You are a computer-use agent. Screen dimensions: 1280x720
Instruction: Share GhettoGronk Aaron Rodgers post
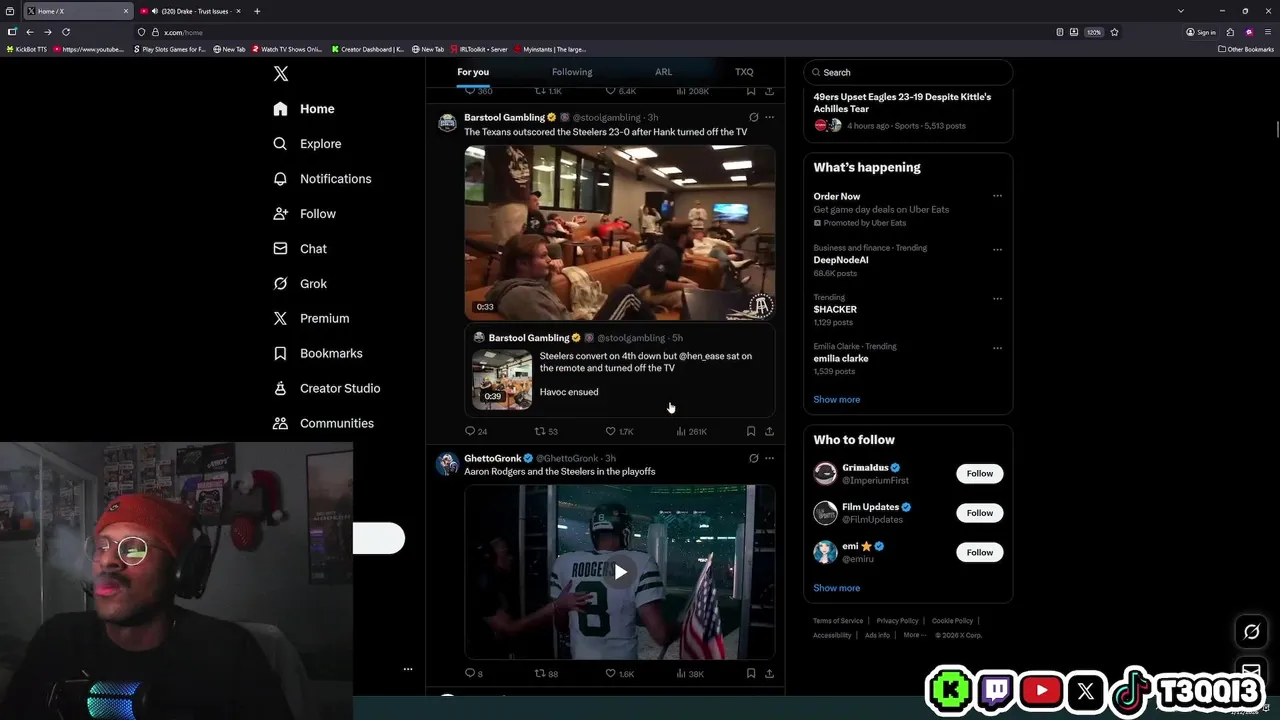769,674
